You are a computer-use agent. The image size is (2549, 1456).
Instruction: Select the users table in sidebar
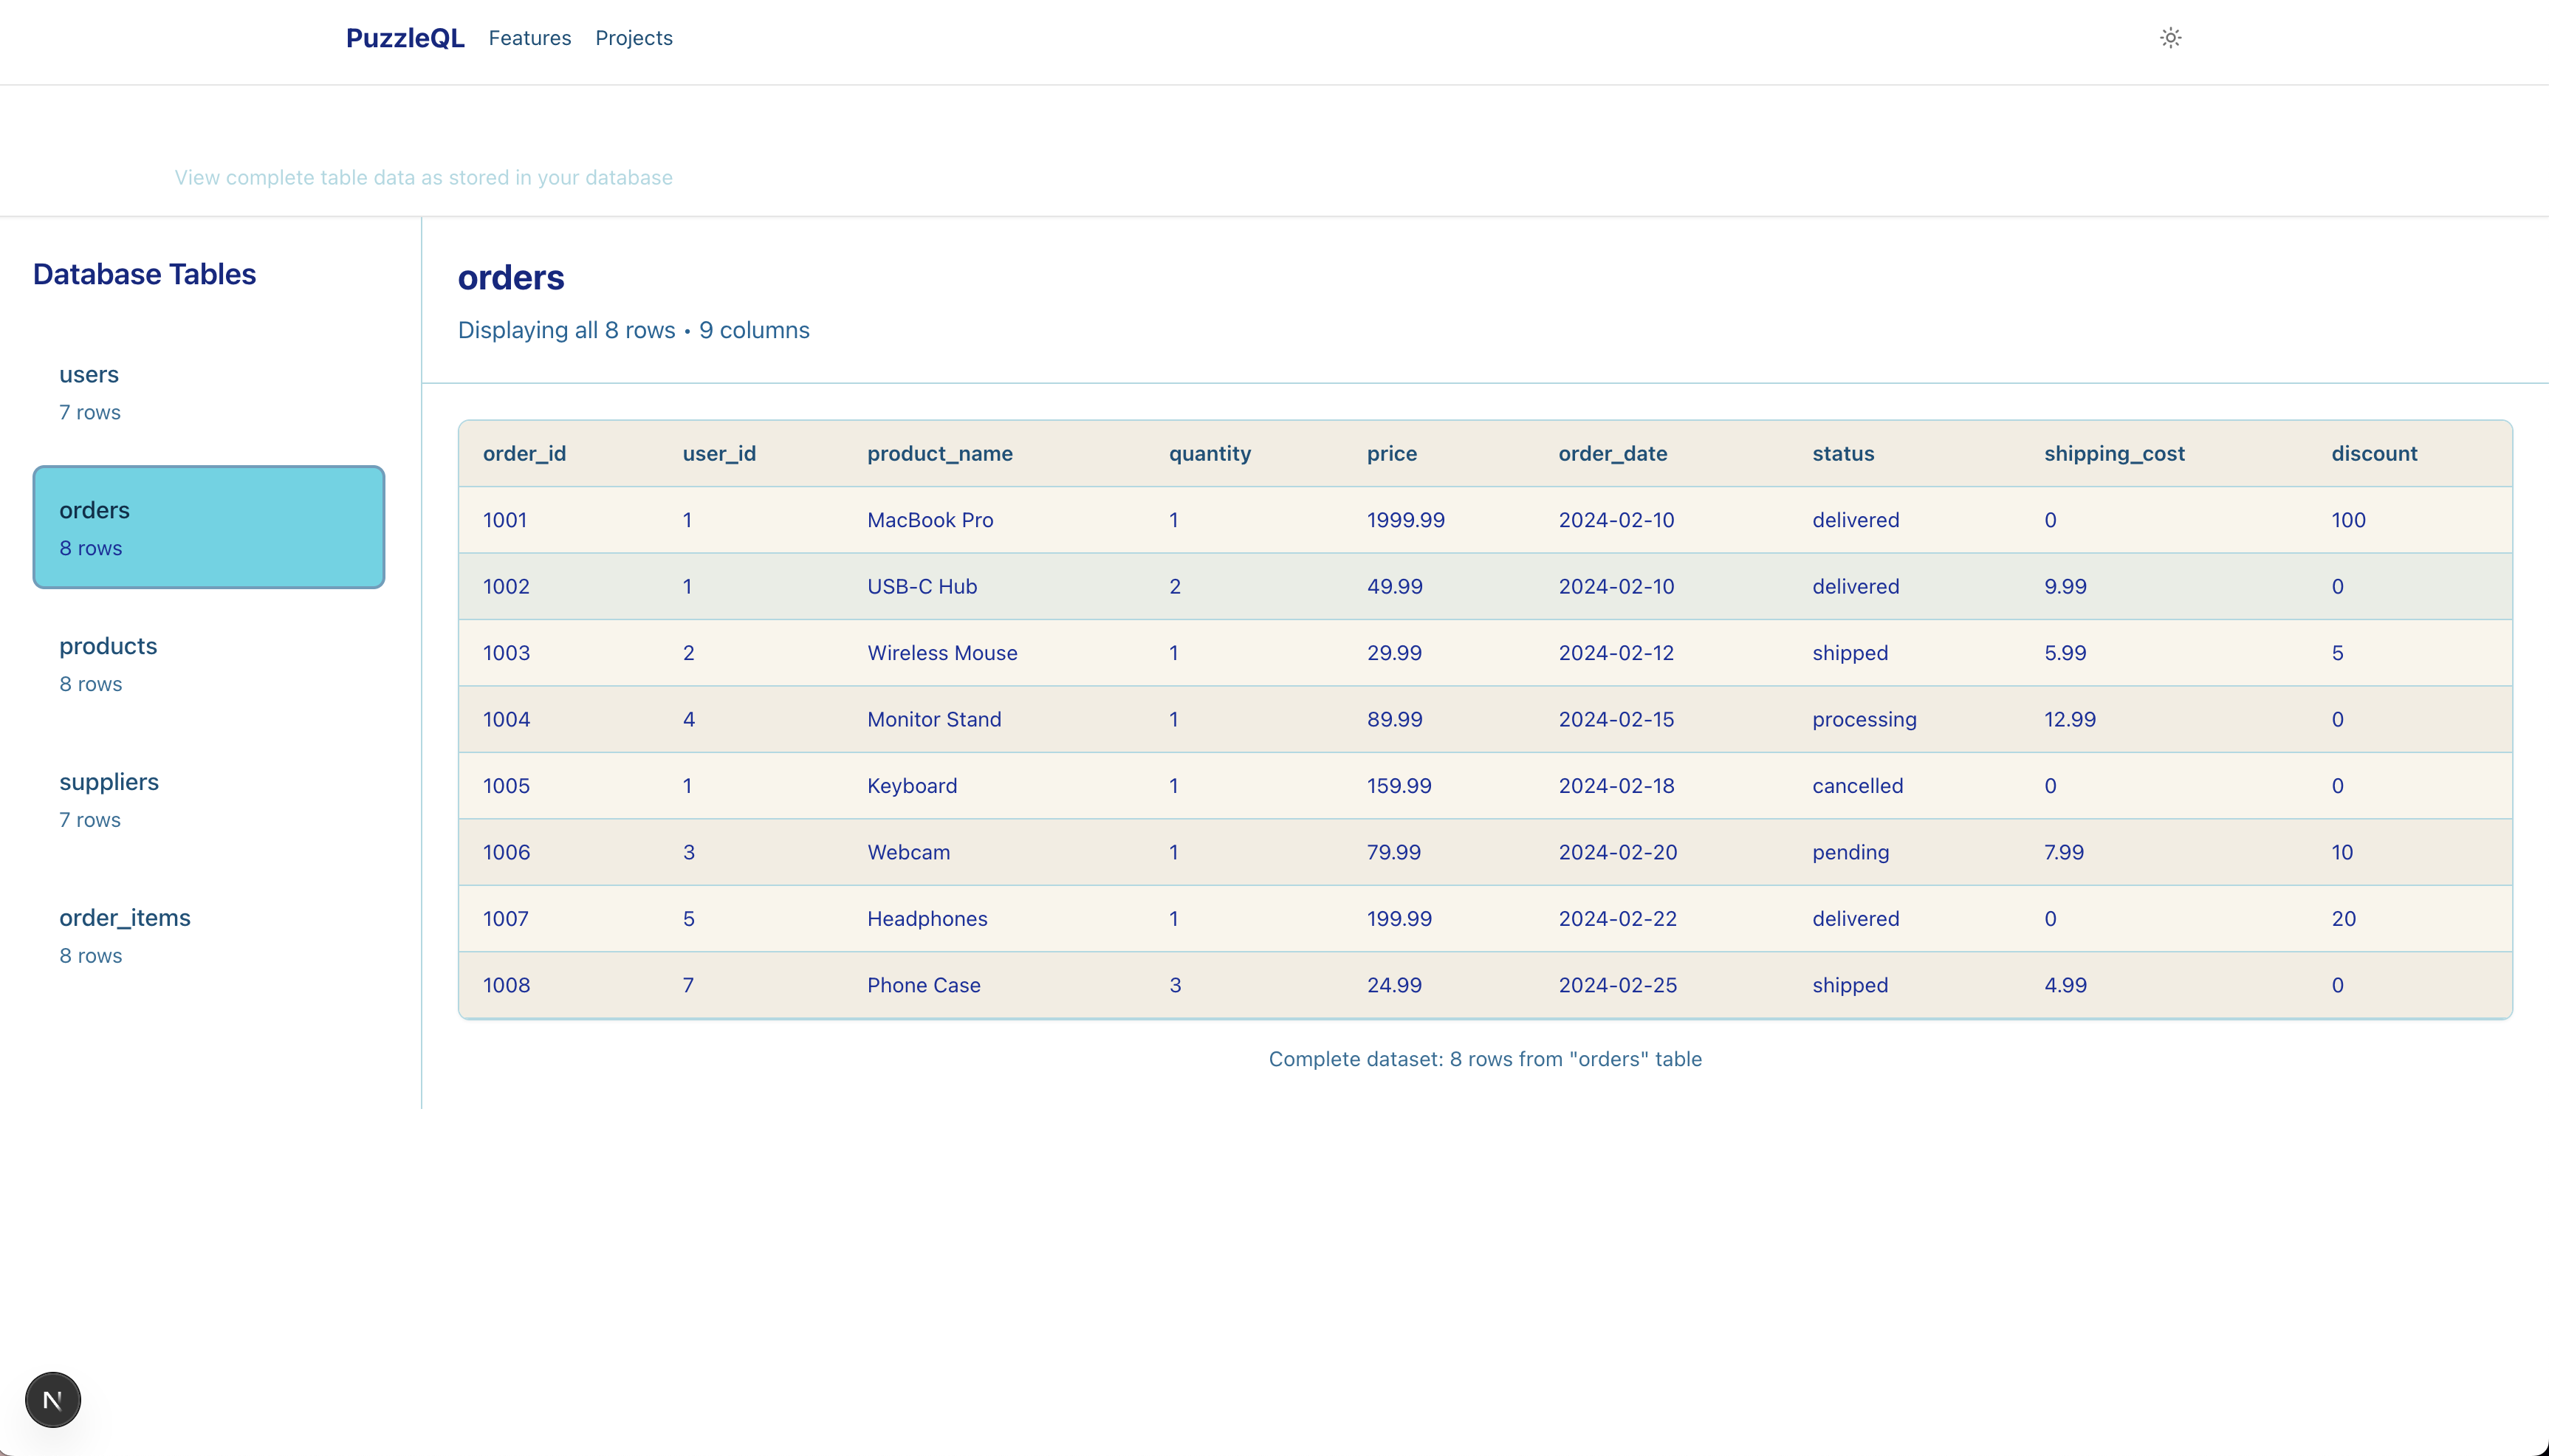pos(208,392)
